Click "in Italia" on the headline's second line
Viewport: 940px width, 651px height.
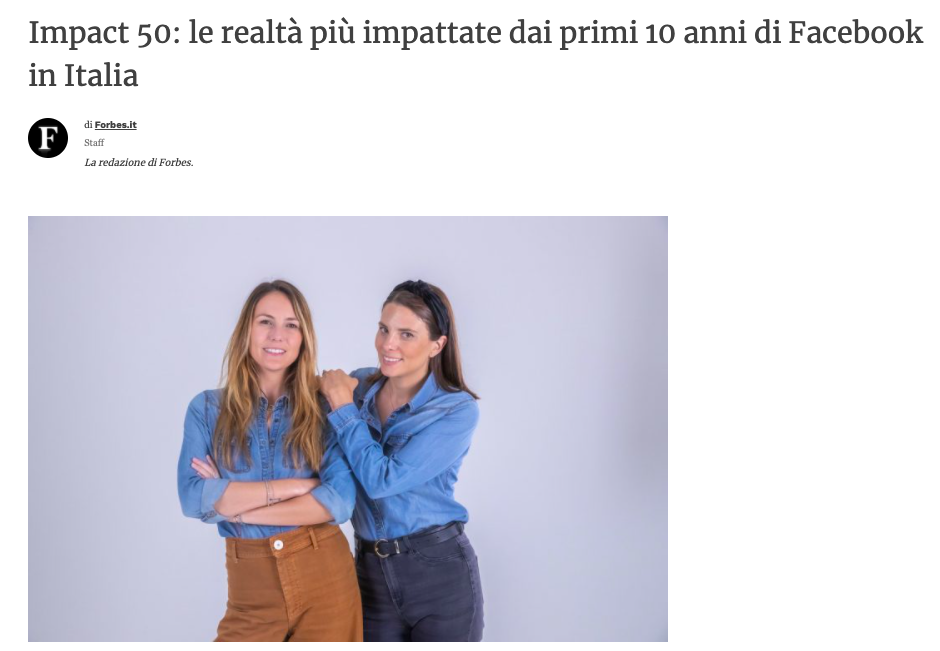[83, 76]
